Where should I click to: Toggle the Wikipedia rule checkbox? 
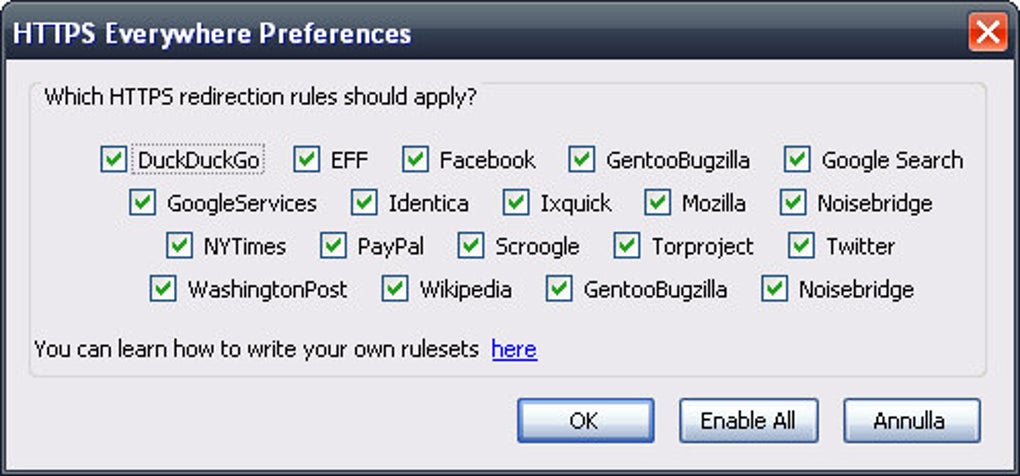coord(395,290)
